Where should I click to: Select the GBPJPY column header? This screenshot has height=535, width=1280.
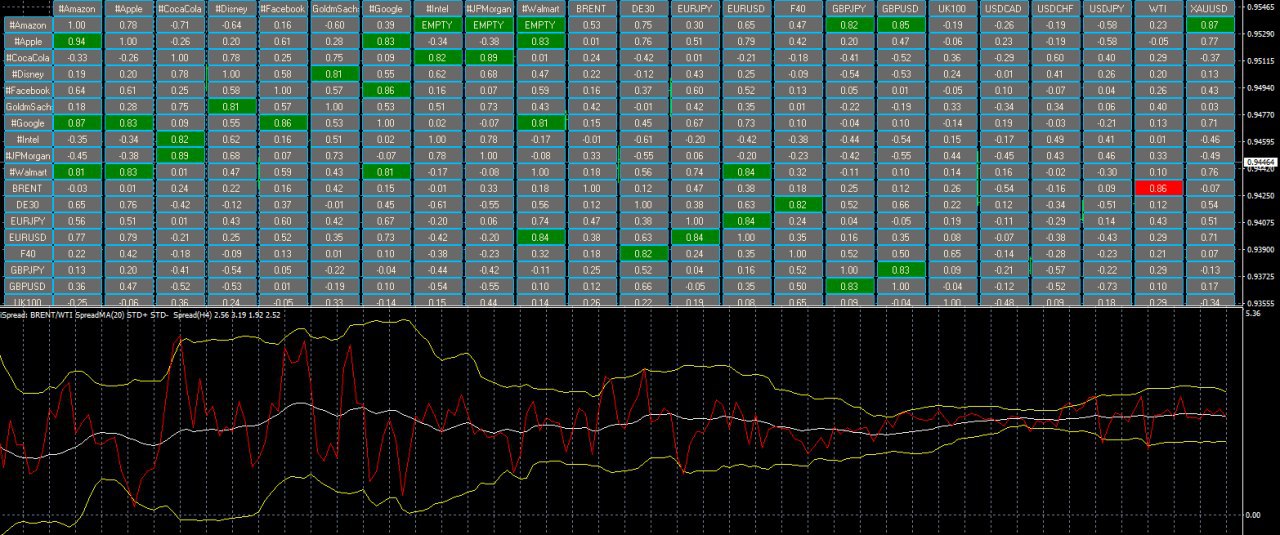pyautogui.click(x=849, y=7)
